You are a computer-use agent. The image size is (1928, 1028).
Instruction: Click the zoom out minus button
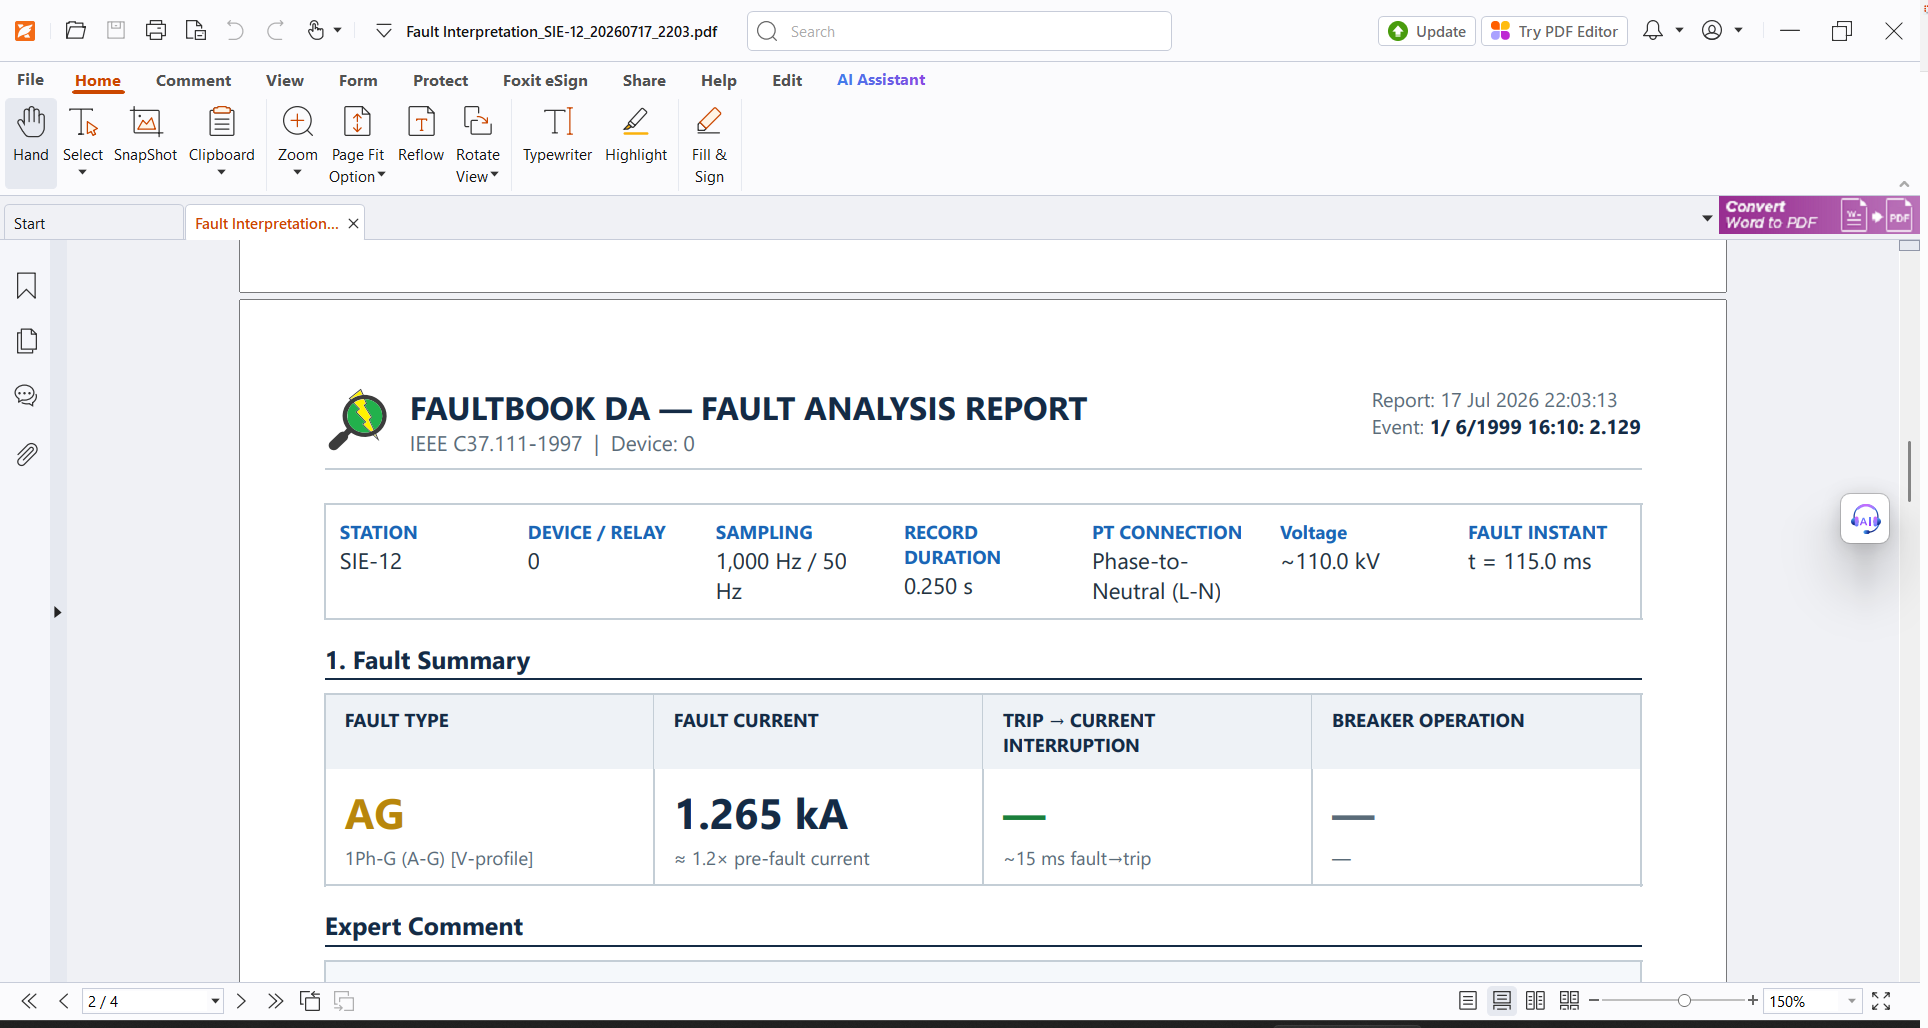1595,1000
